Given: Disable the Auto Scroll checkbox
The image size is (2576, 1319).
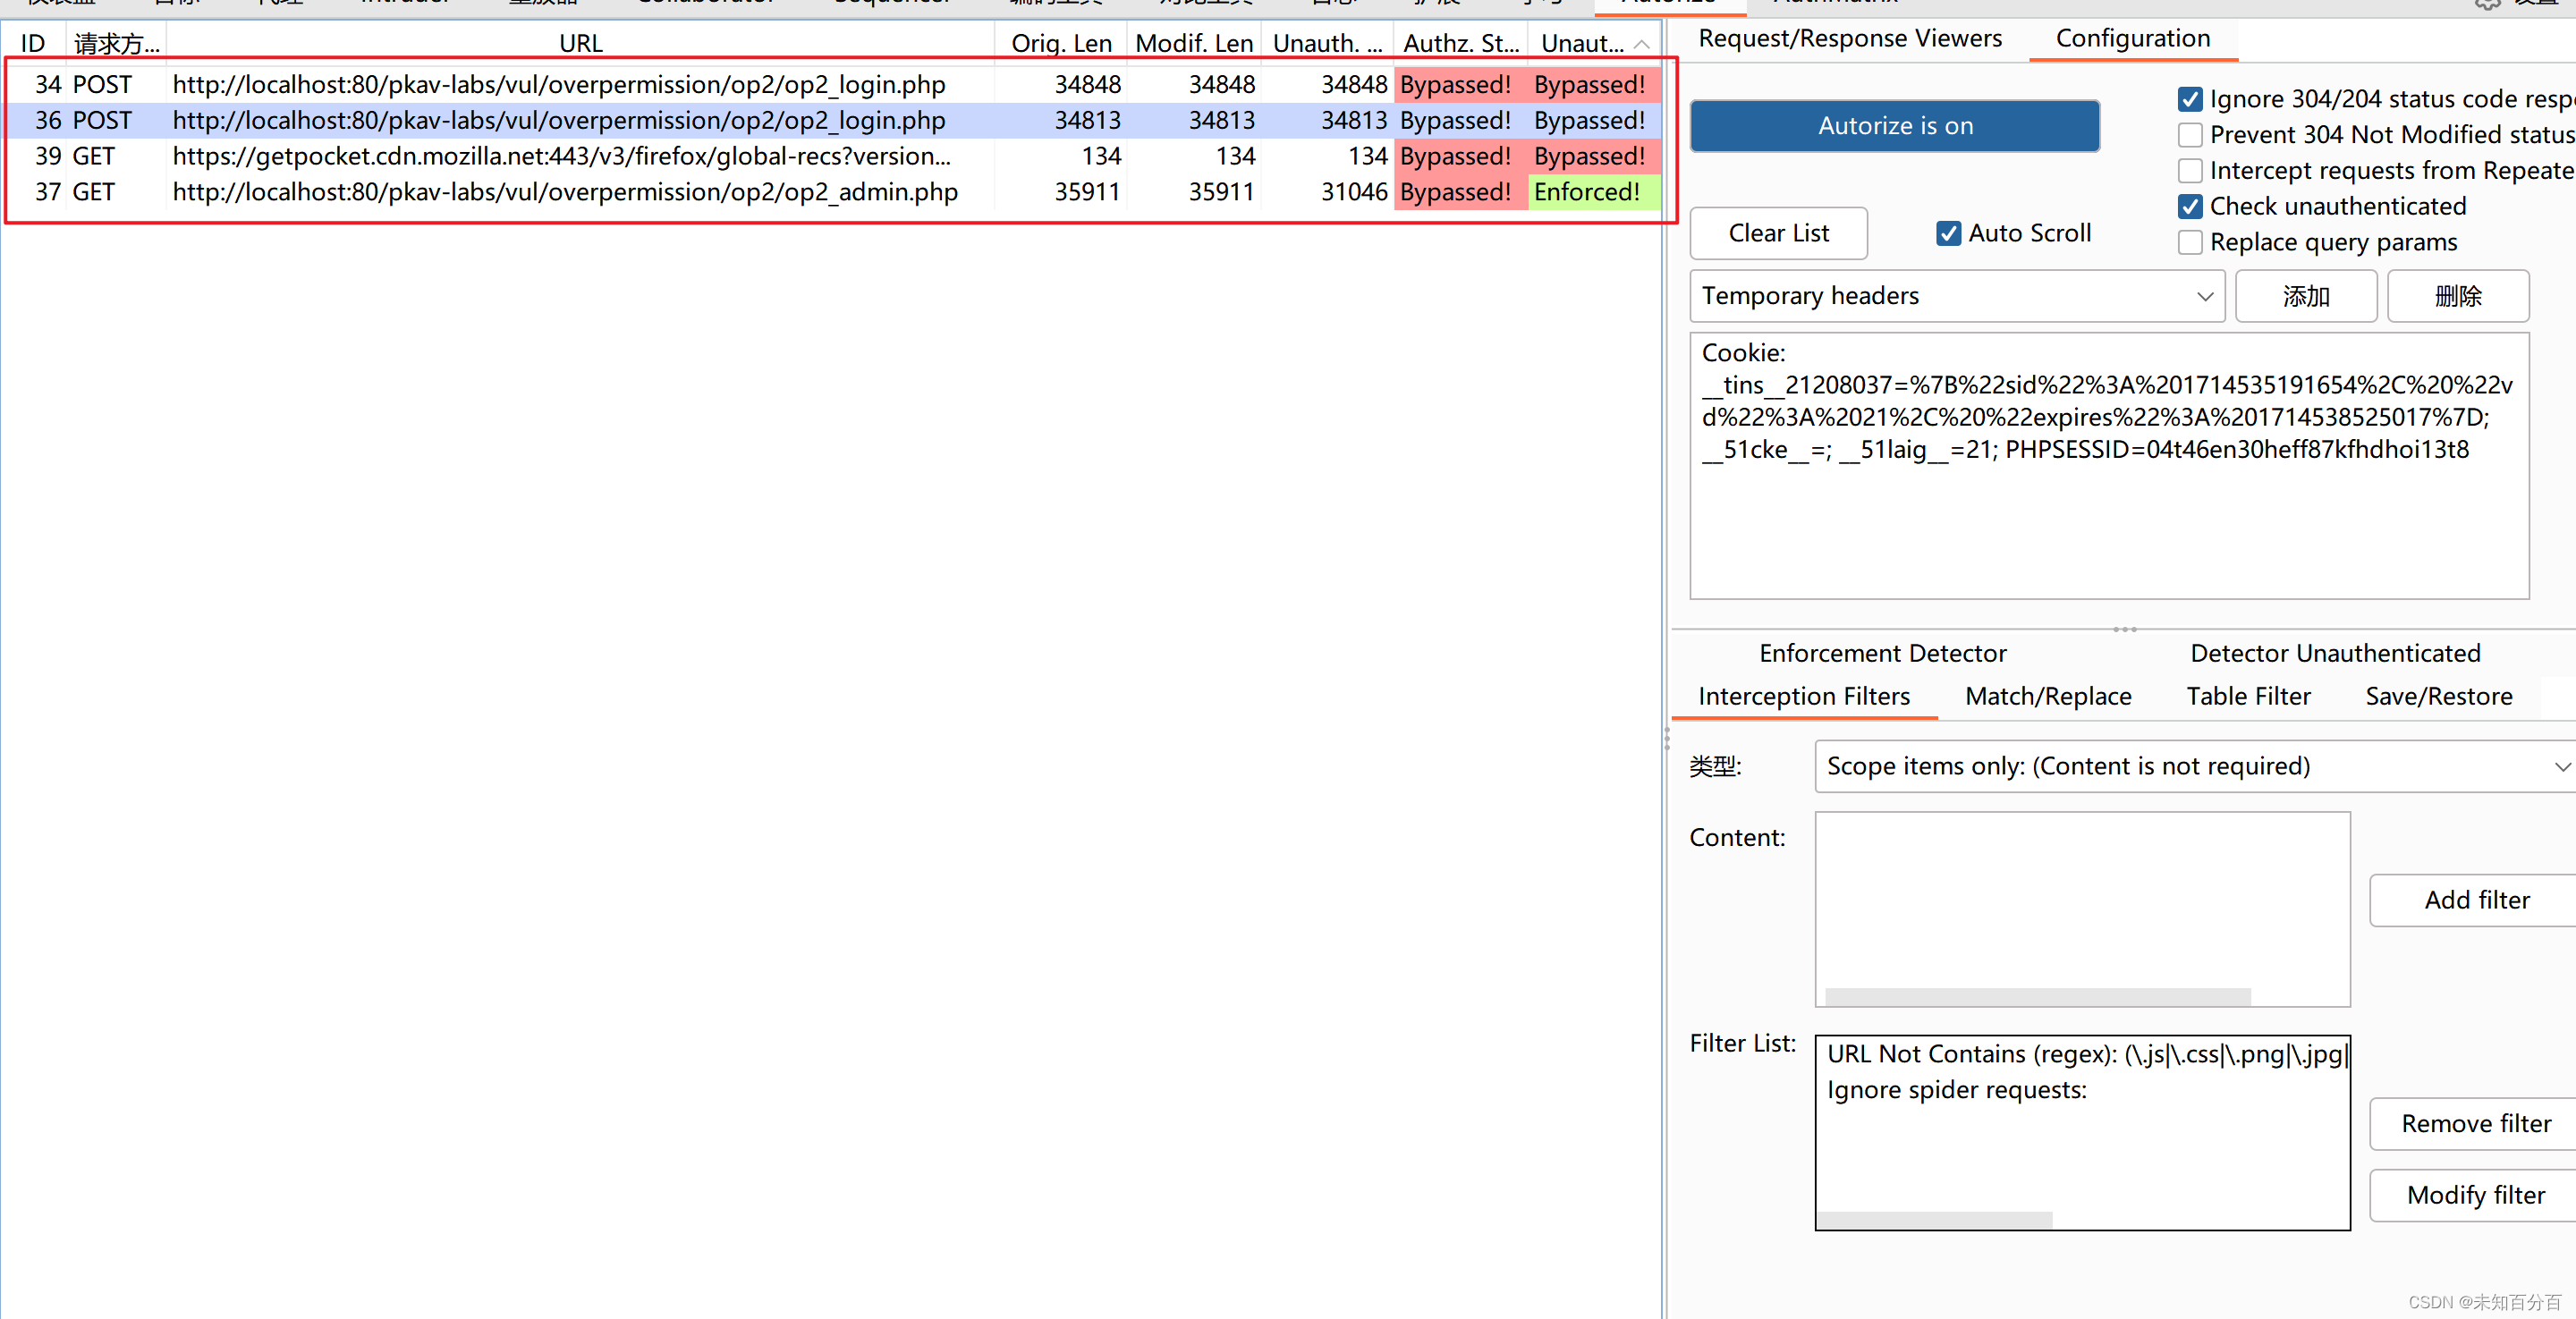Looking at the screenshot, I should (x=1948, y=234).
